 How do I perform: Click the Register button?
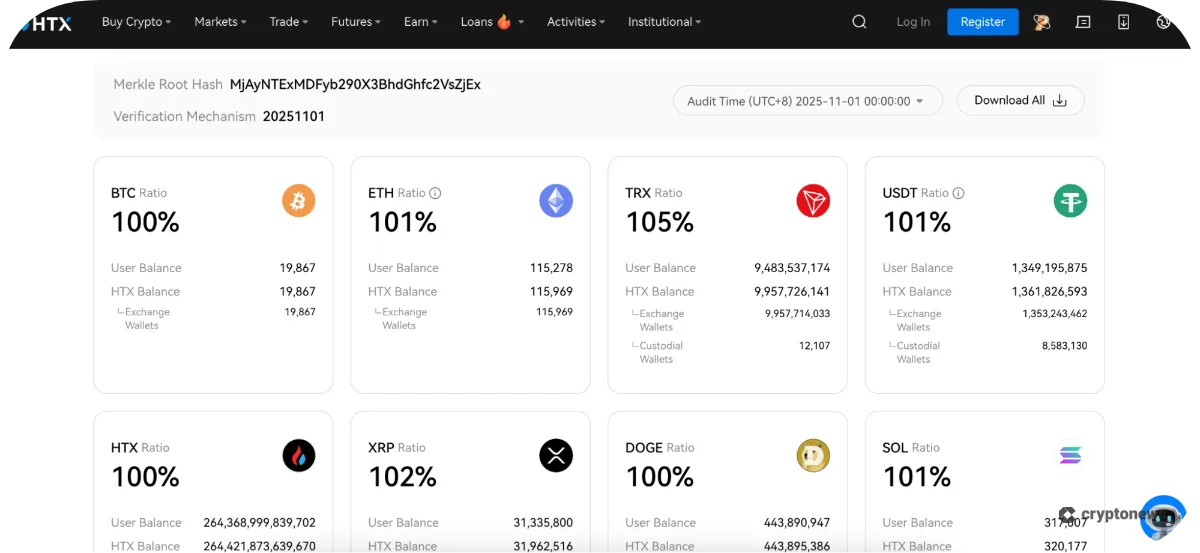click(982, 22)
